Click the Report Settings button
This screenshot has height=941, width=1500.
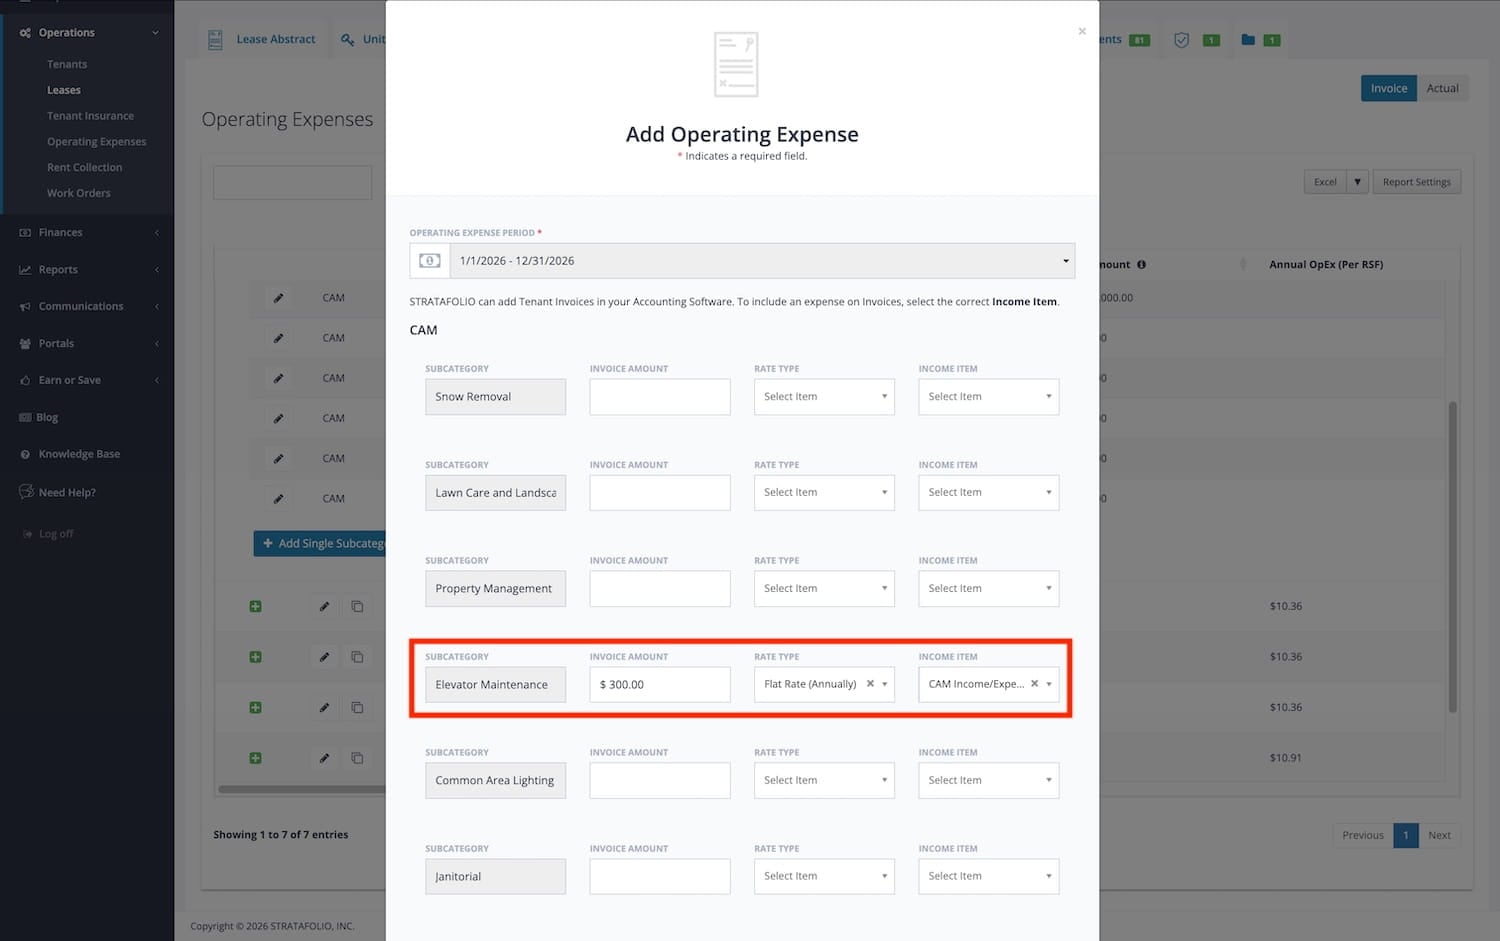click(x=1416, y=182)
